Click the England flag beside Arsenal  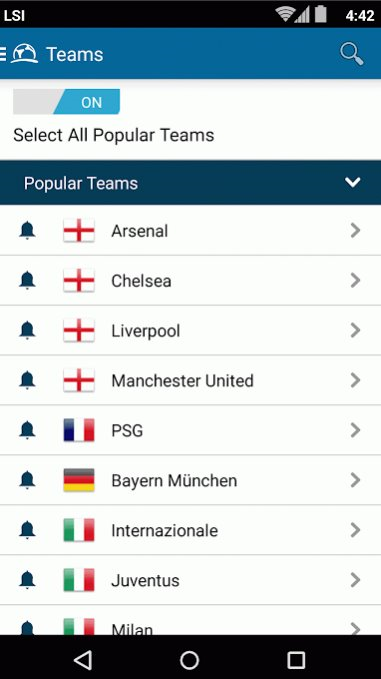[79, 230]
